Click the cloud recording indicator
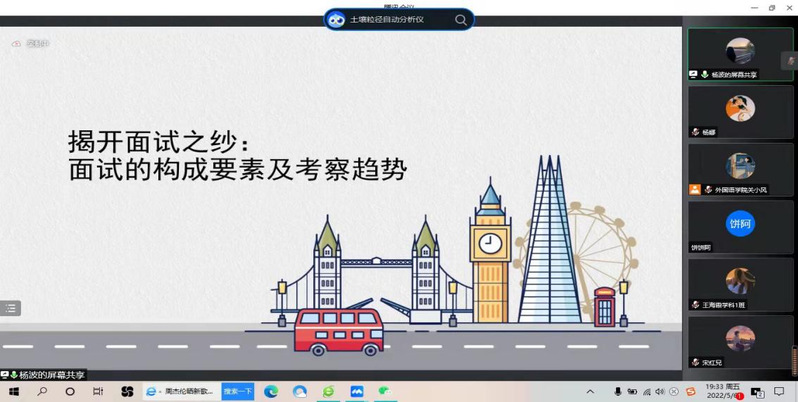Viewport: 798px width, 402px height. click(x=29, y=44)
